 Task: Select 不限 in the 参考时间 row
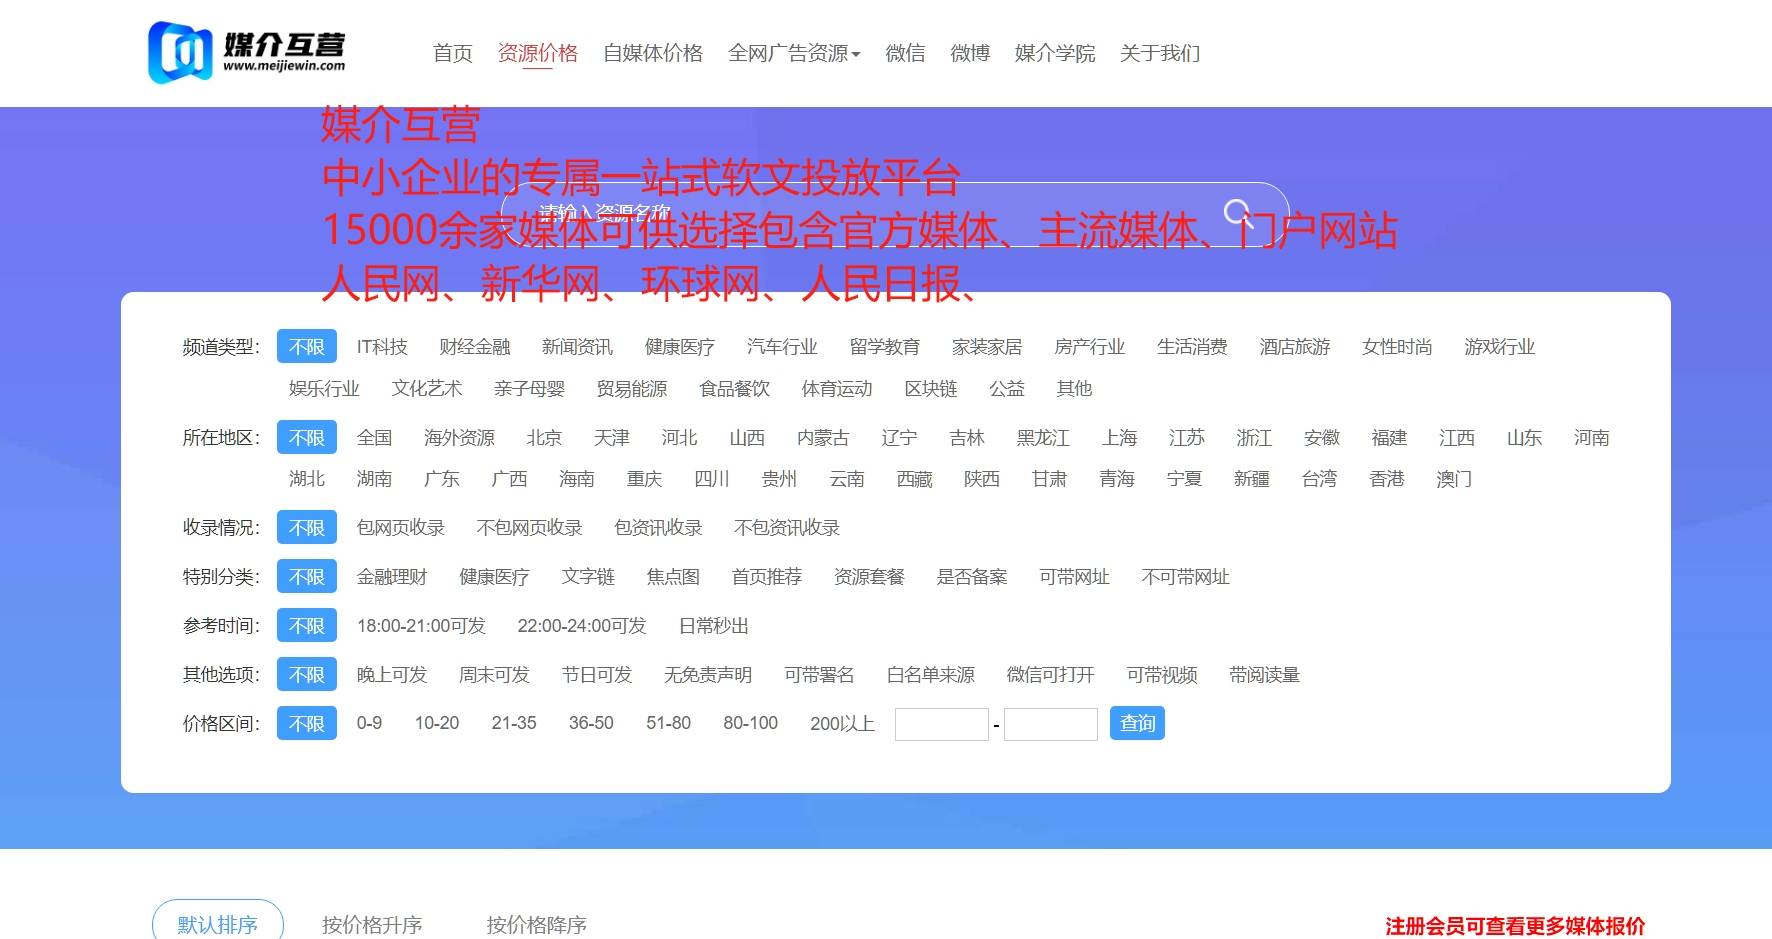307,626
